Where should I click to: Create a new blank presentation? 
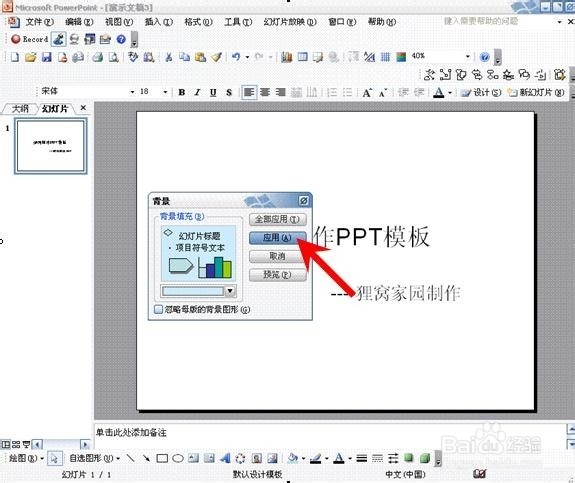point(15,57)
